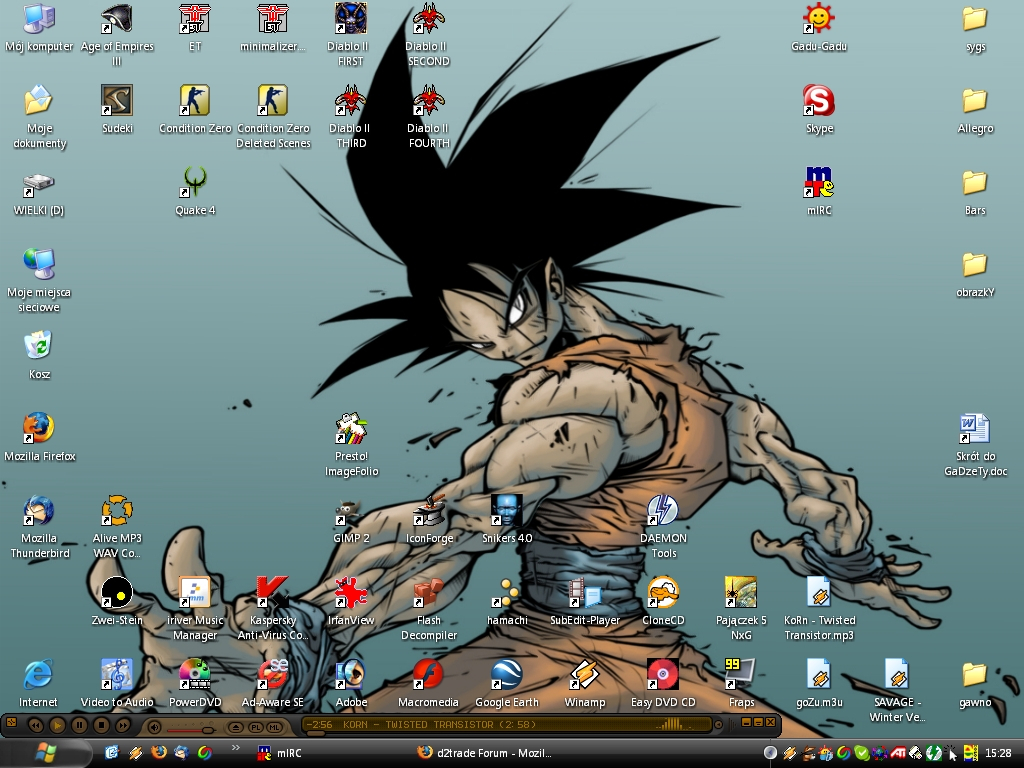This screenshot has width=1024, height=768.
Task: Select the Google Earth icon
Action: click(506, 675)
